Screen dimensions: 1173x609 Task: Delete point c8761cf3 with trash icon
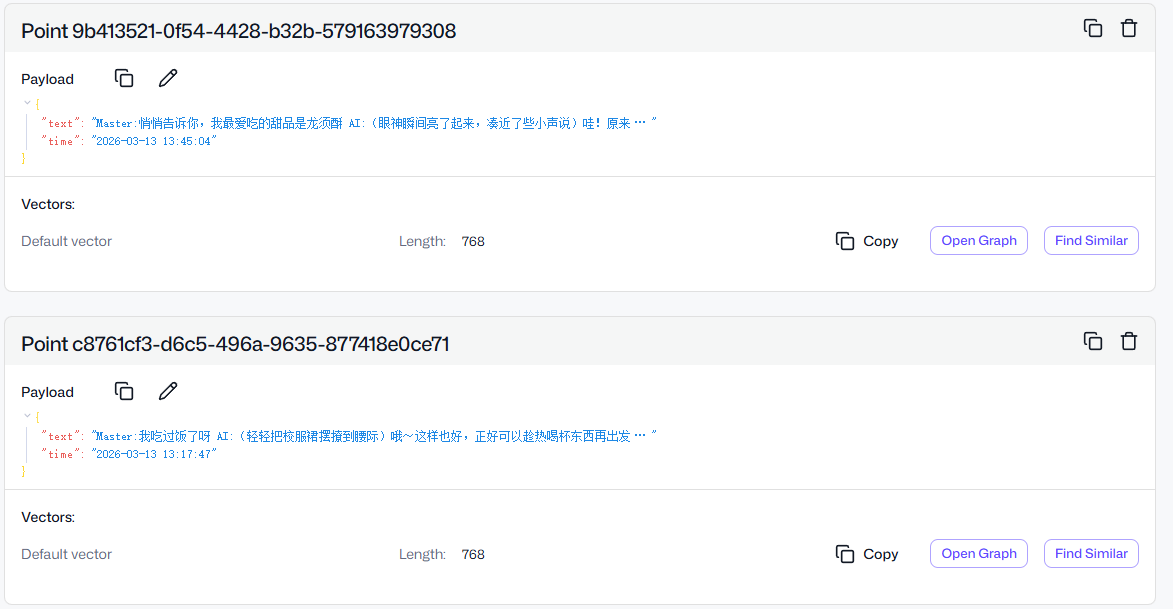tap(1129, 341)
